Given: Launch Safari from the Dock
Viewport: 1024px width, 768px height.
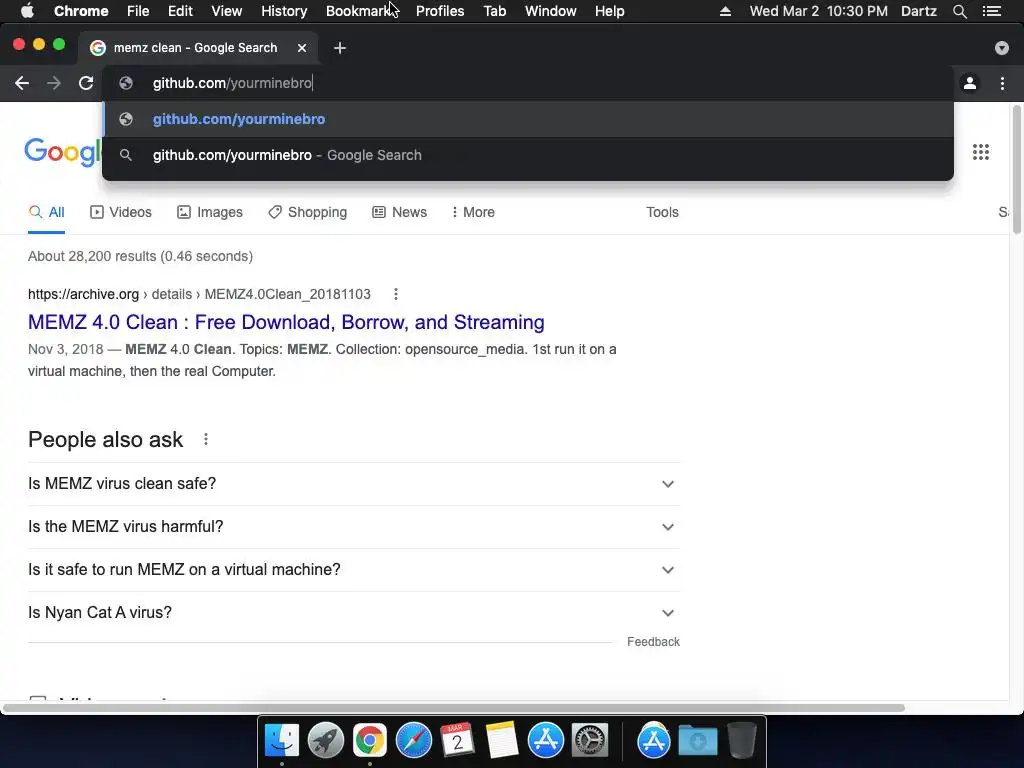Looking at the screenshot, I should tap(413, 741).
